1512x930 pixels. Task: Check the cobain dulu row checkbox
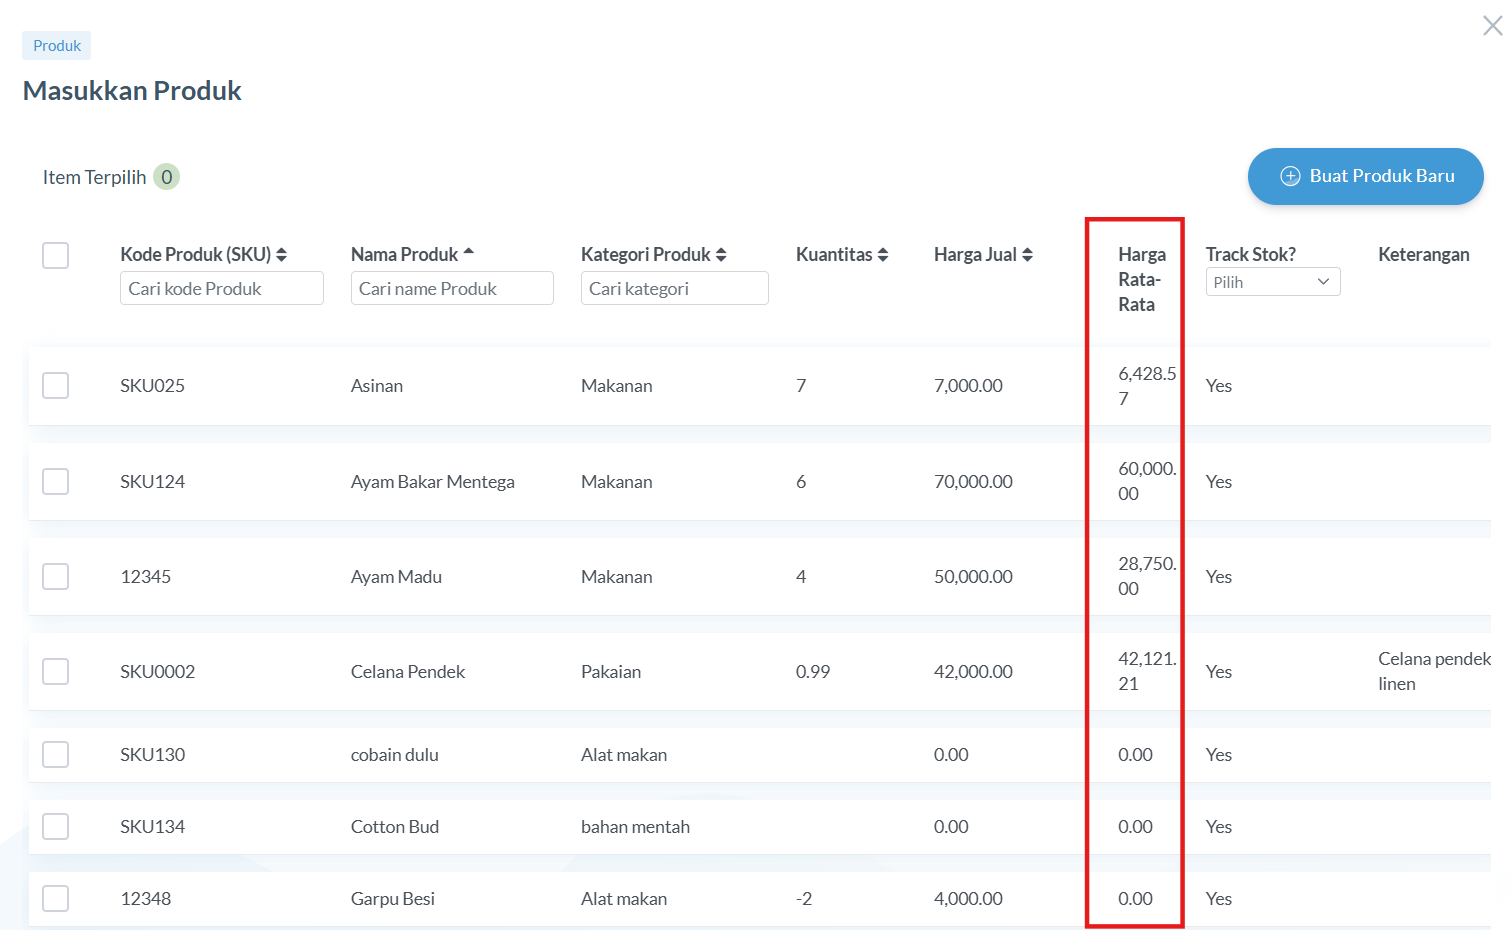pyautogui.click(x=56, y=754)
